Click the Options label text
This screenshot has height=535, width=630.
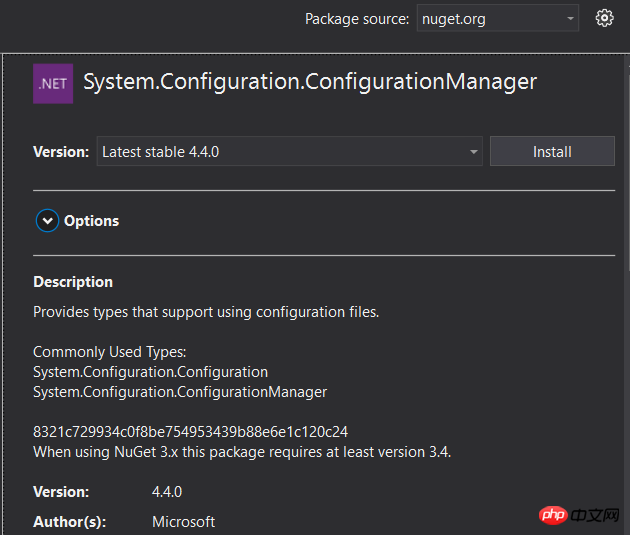91,221
